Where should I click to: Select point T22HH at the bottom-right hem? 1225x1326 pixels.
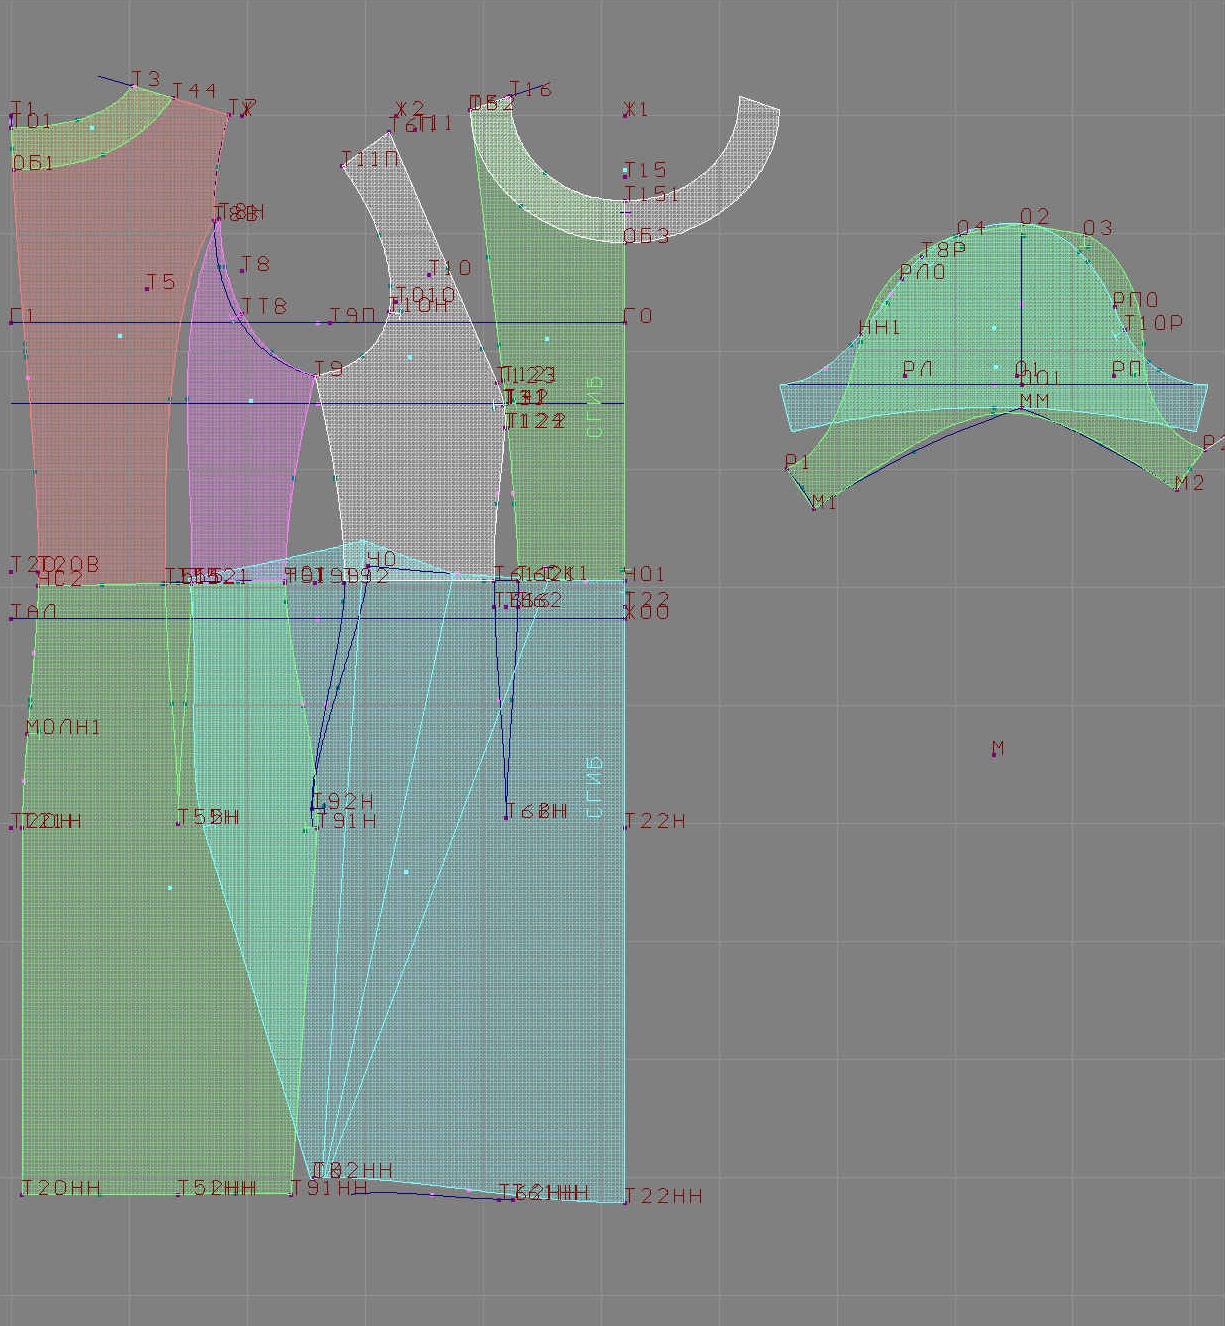(626, 1202)
